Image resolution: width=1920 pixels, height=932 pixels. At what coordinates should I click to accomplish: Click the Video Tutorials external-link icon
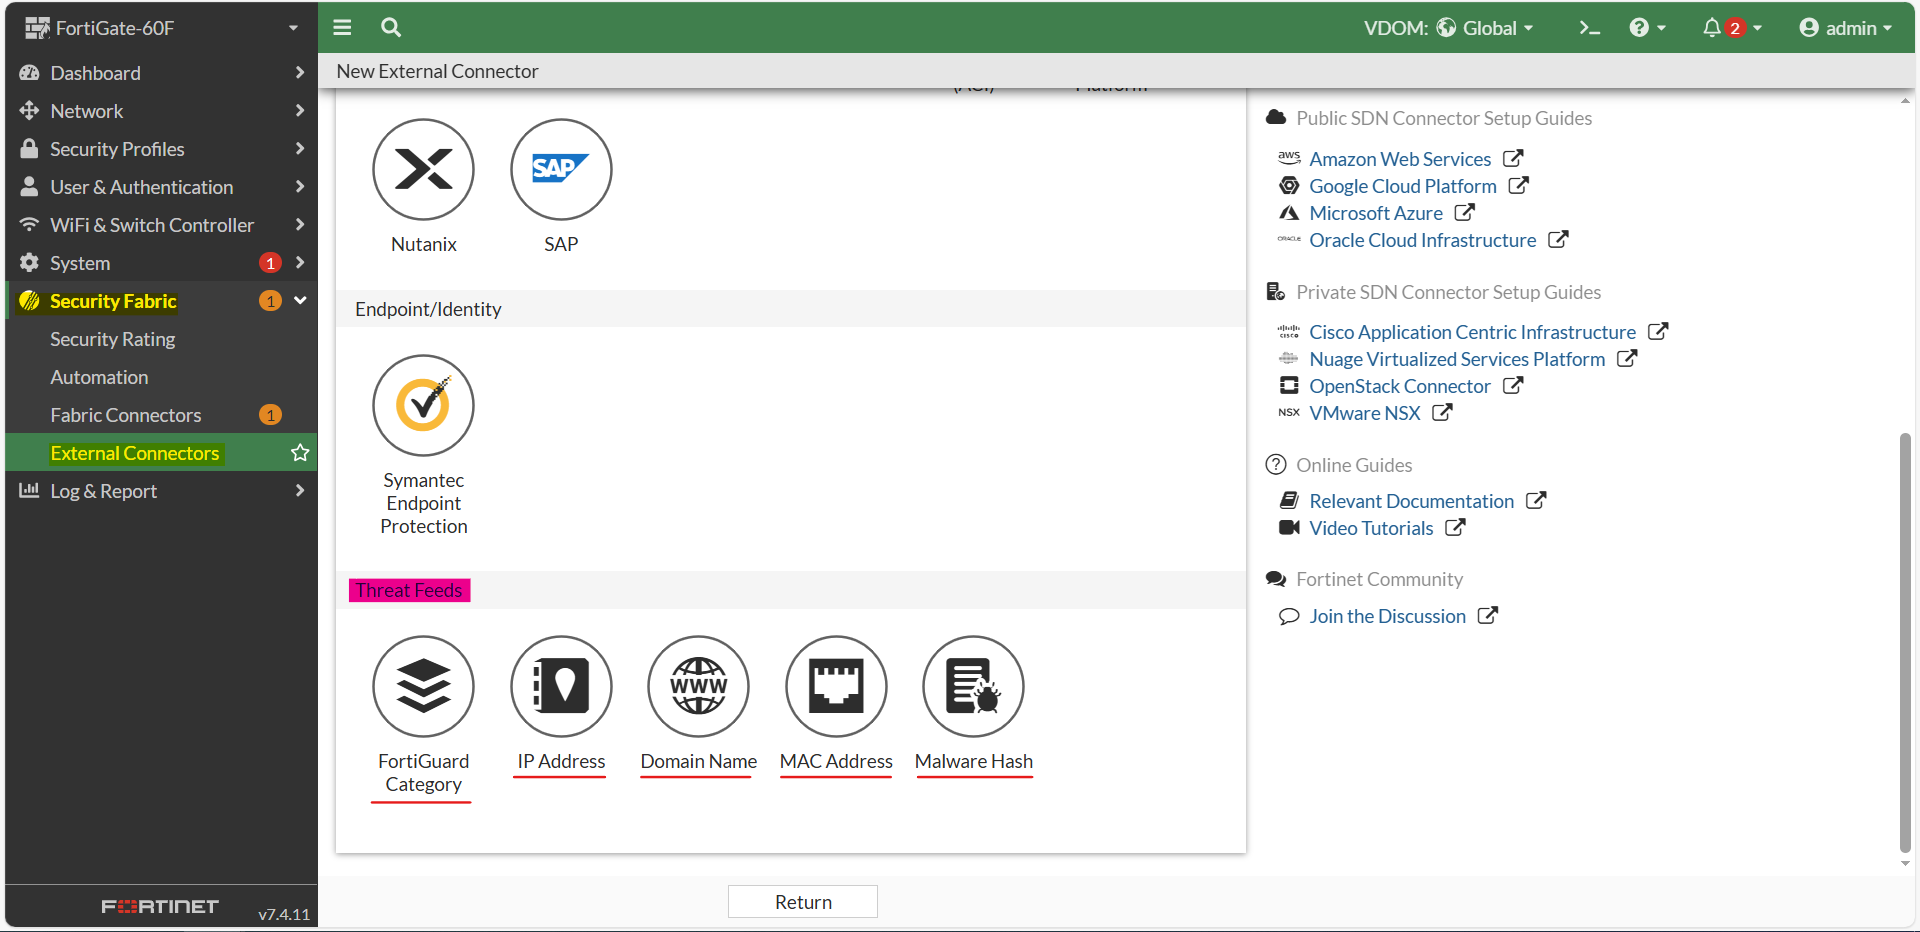pyautogui.click(x=1455, y=527)
